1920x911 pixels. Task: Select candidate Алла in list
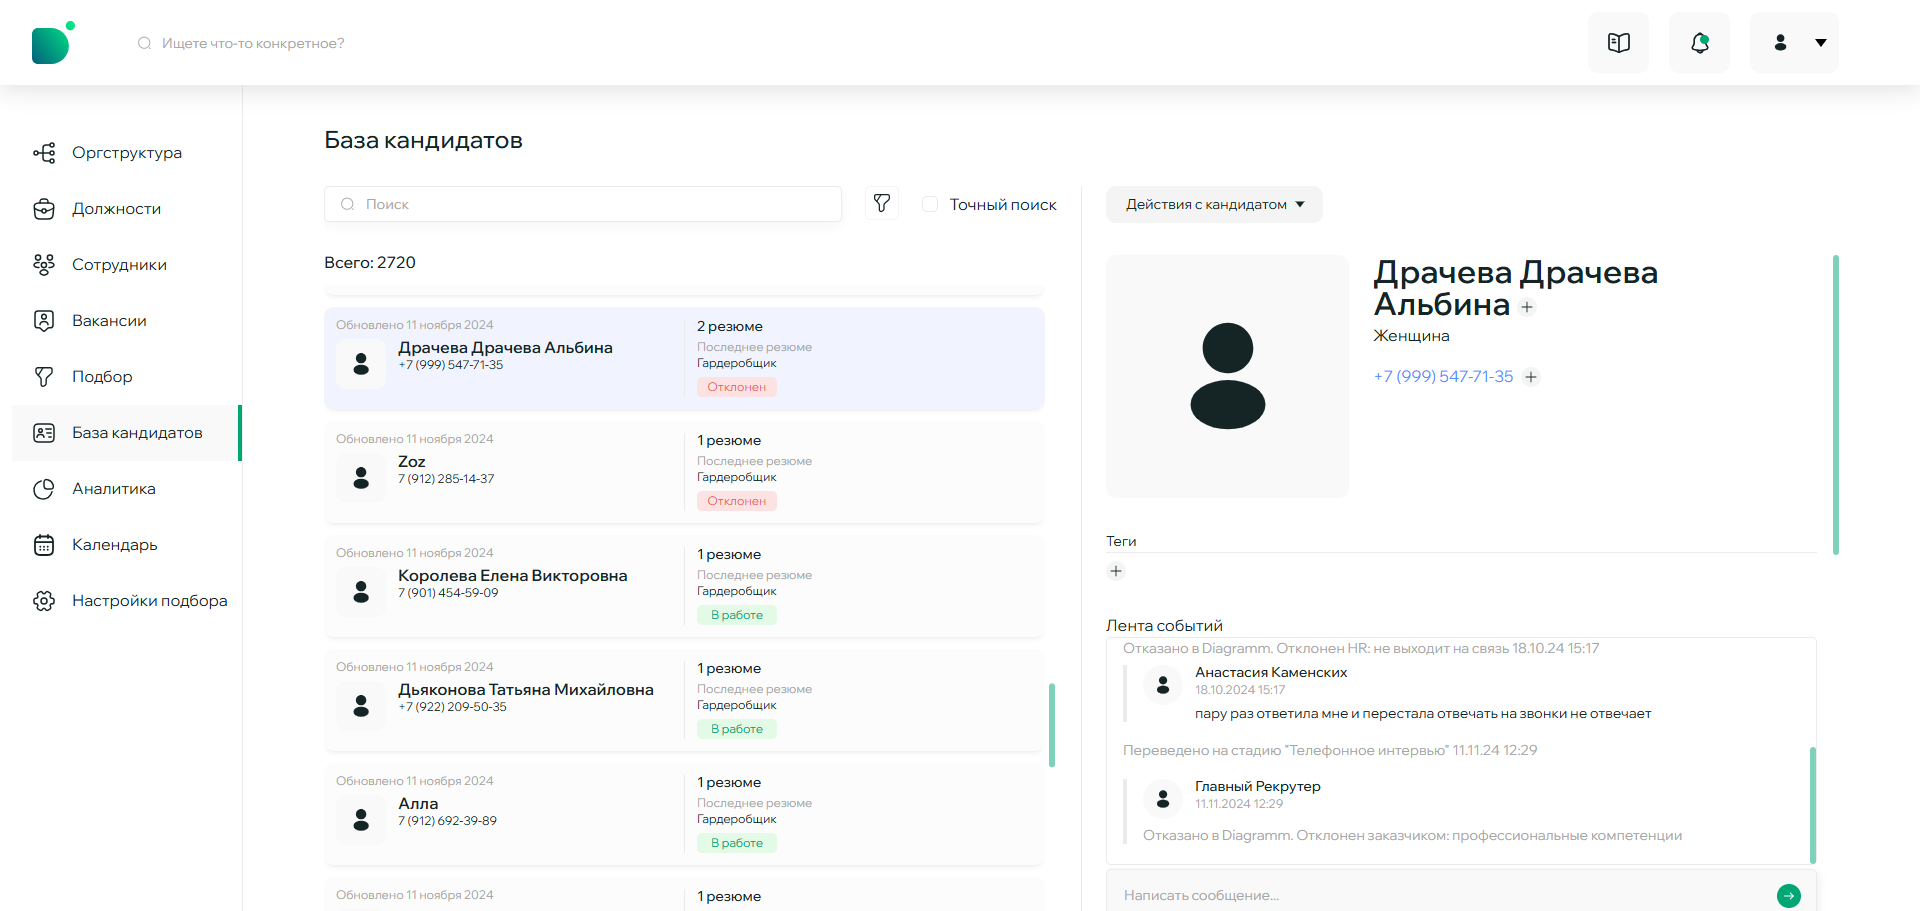click(x=684, y=814)
